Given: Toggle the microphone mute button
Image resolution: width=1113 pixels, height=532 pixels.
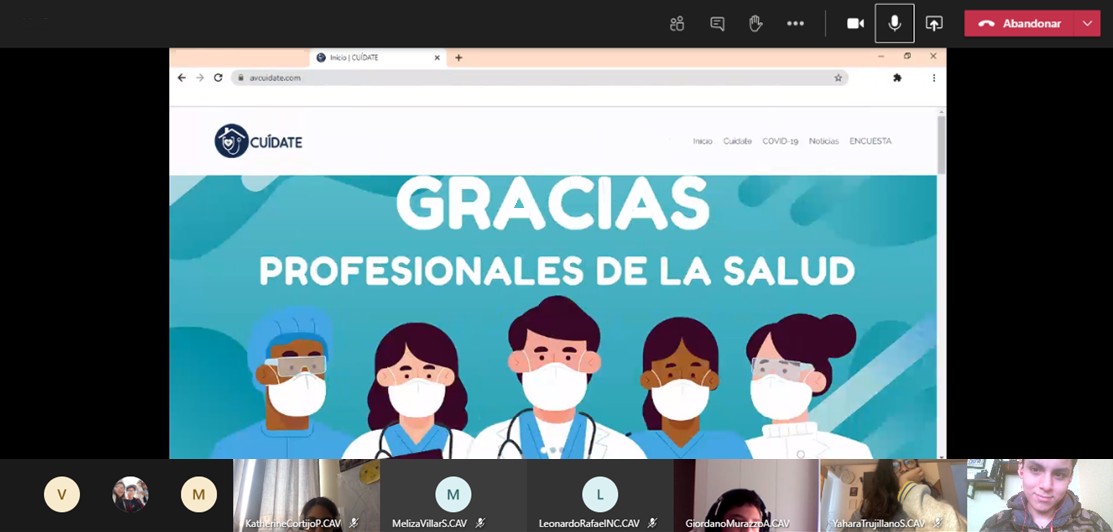Looking at the screenshot, I should (x=894, y=23).
